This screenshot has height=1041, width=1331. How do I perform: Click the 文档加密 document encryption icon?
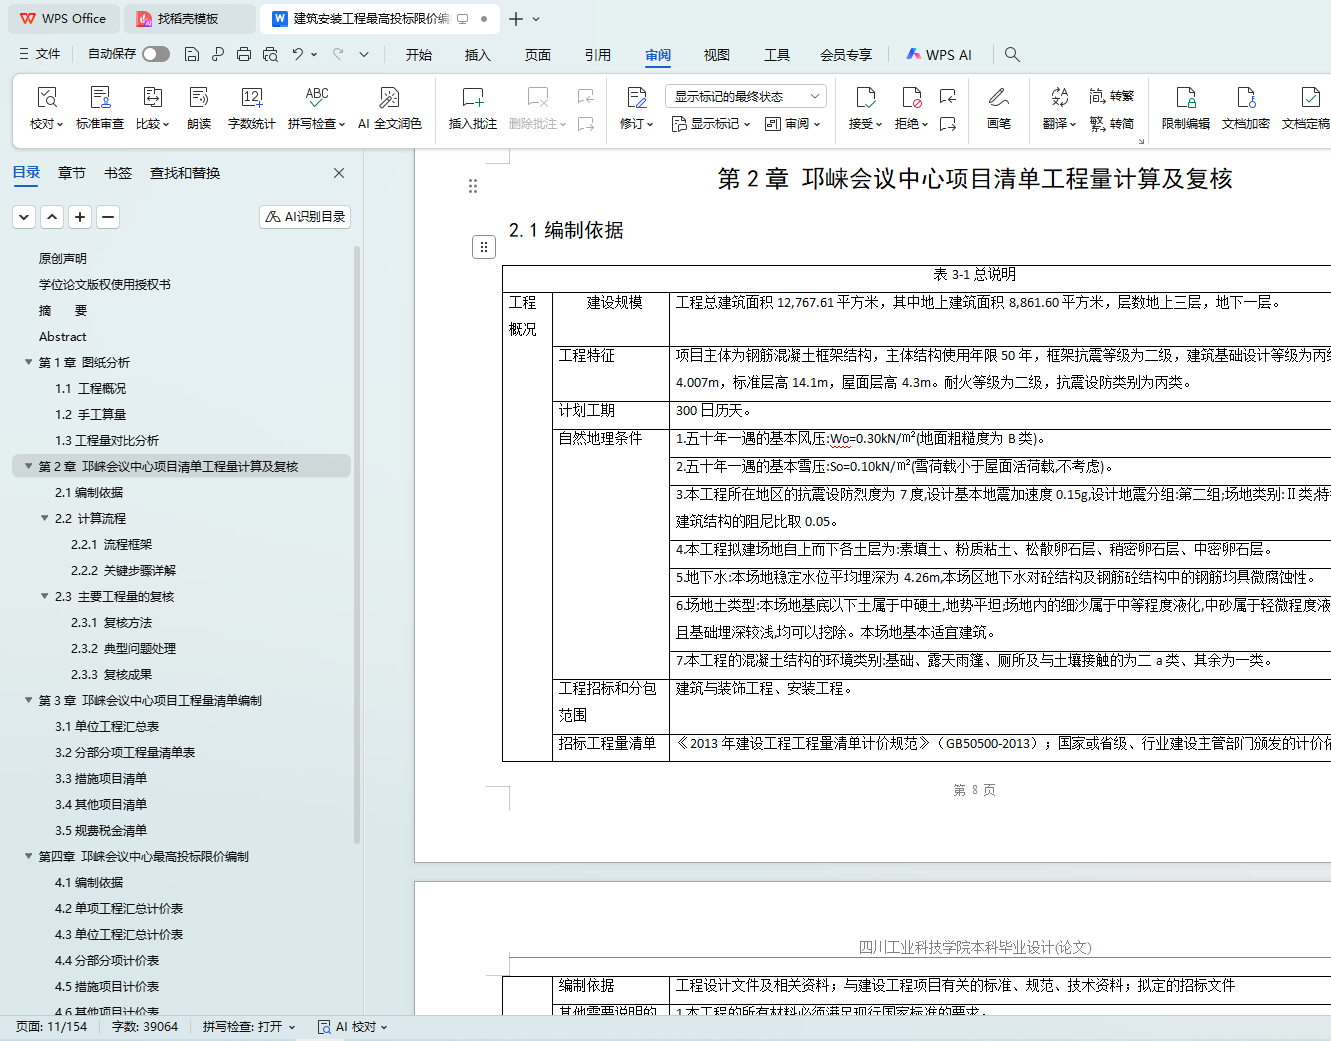tap(1245, 98)
